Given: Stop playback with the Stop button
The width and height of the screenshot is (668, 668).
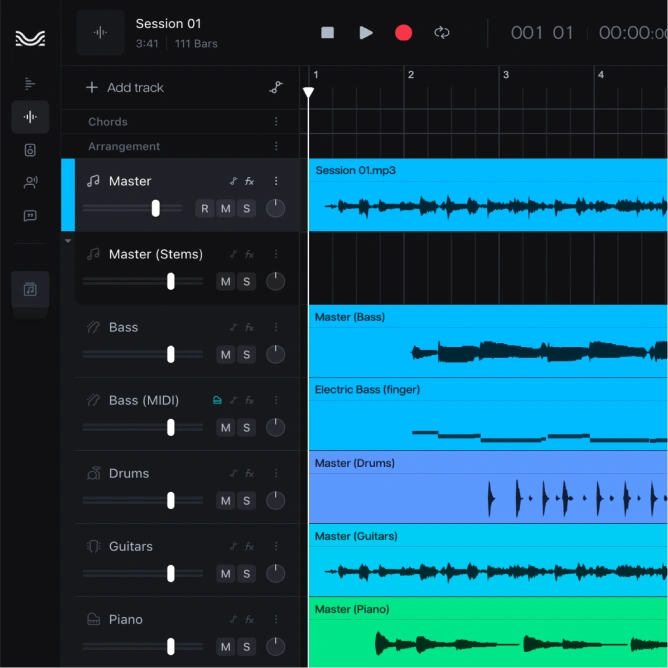Looking at the screenshot, I should (327, 33).
